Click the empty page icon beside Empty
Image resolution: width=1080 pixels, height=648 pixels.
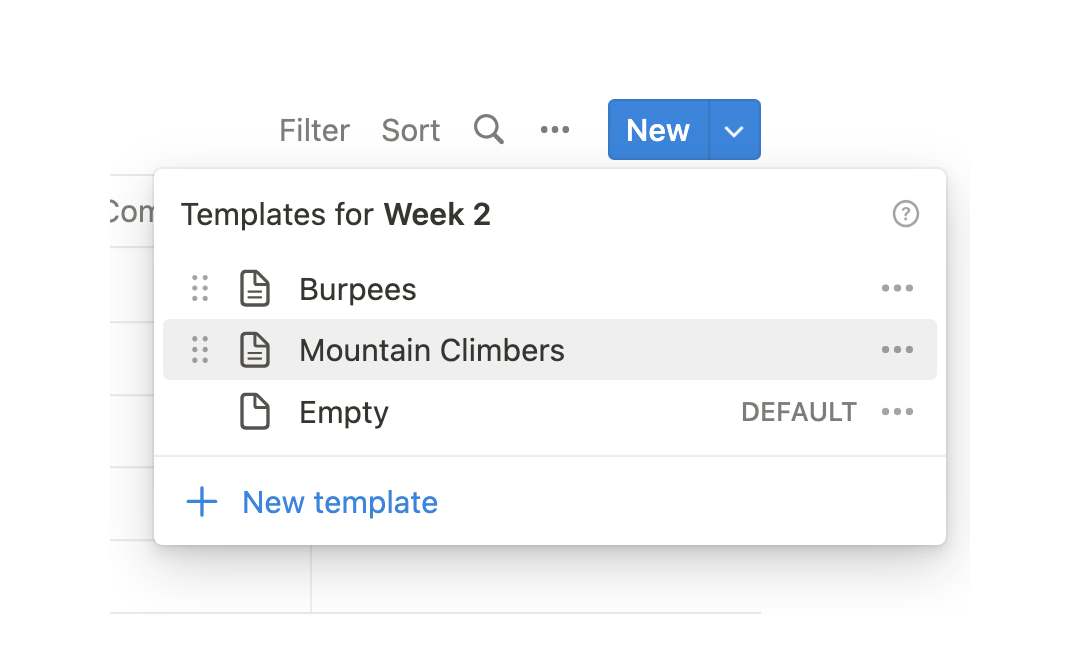pyautogui.click(x=256, y=412)
